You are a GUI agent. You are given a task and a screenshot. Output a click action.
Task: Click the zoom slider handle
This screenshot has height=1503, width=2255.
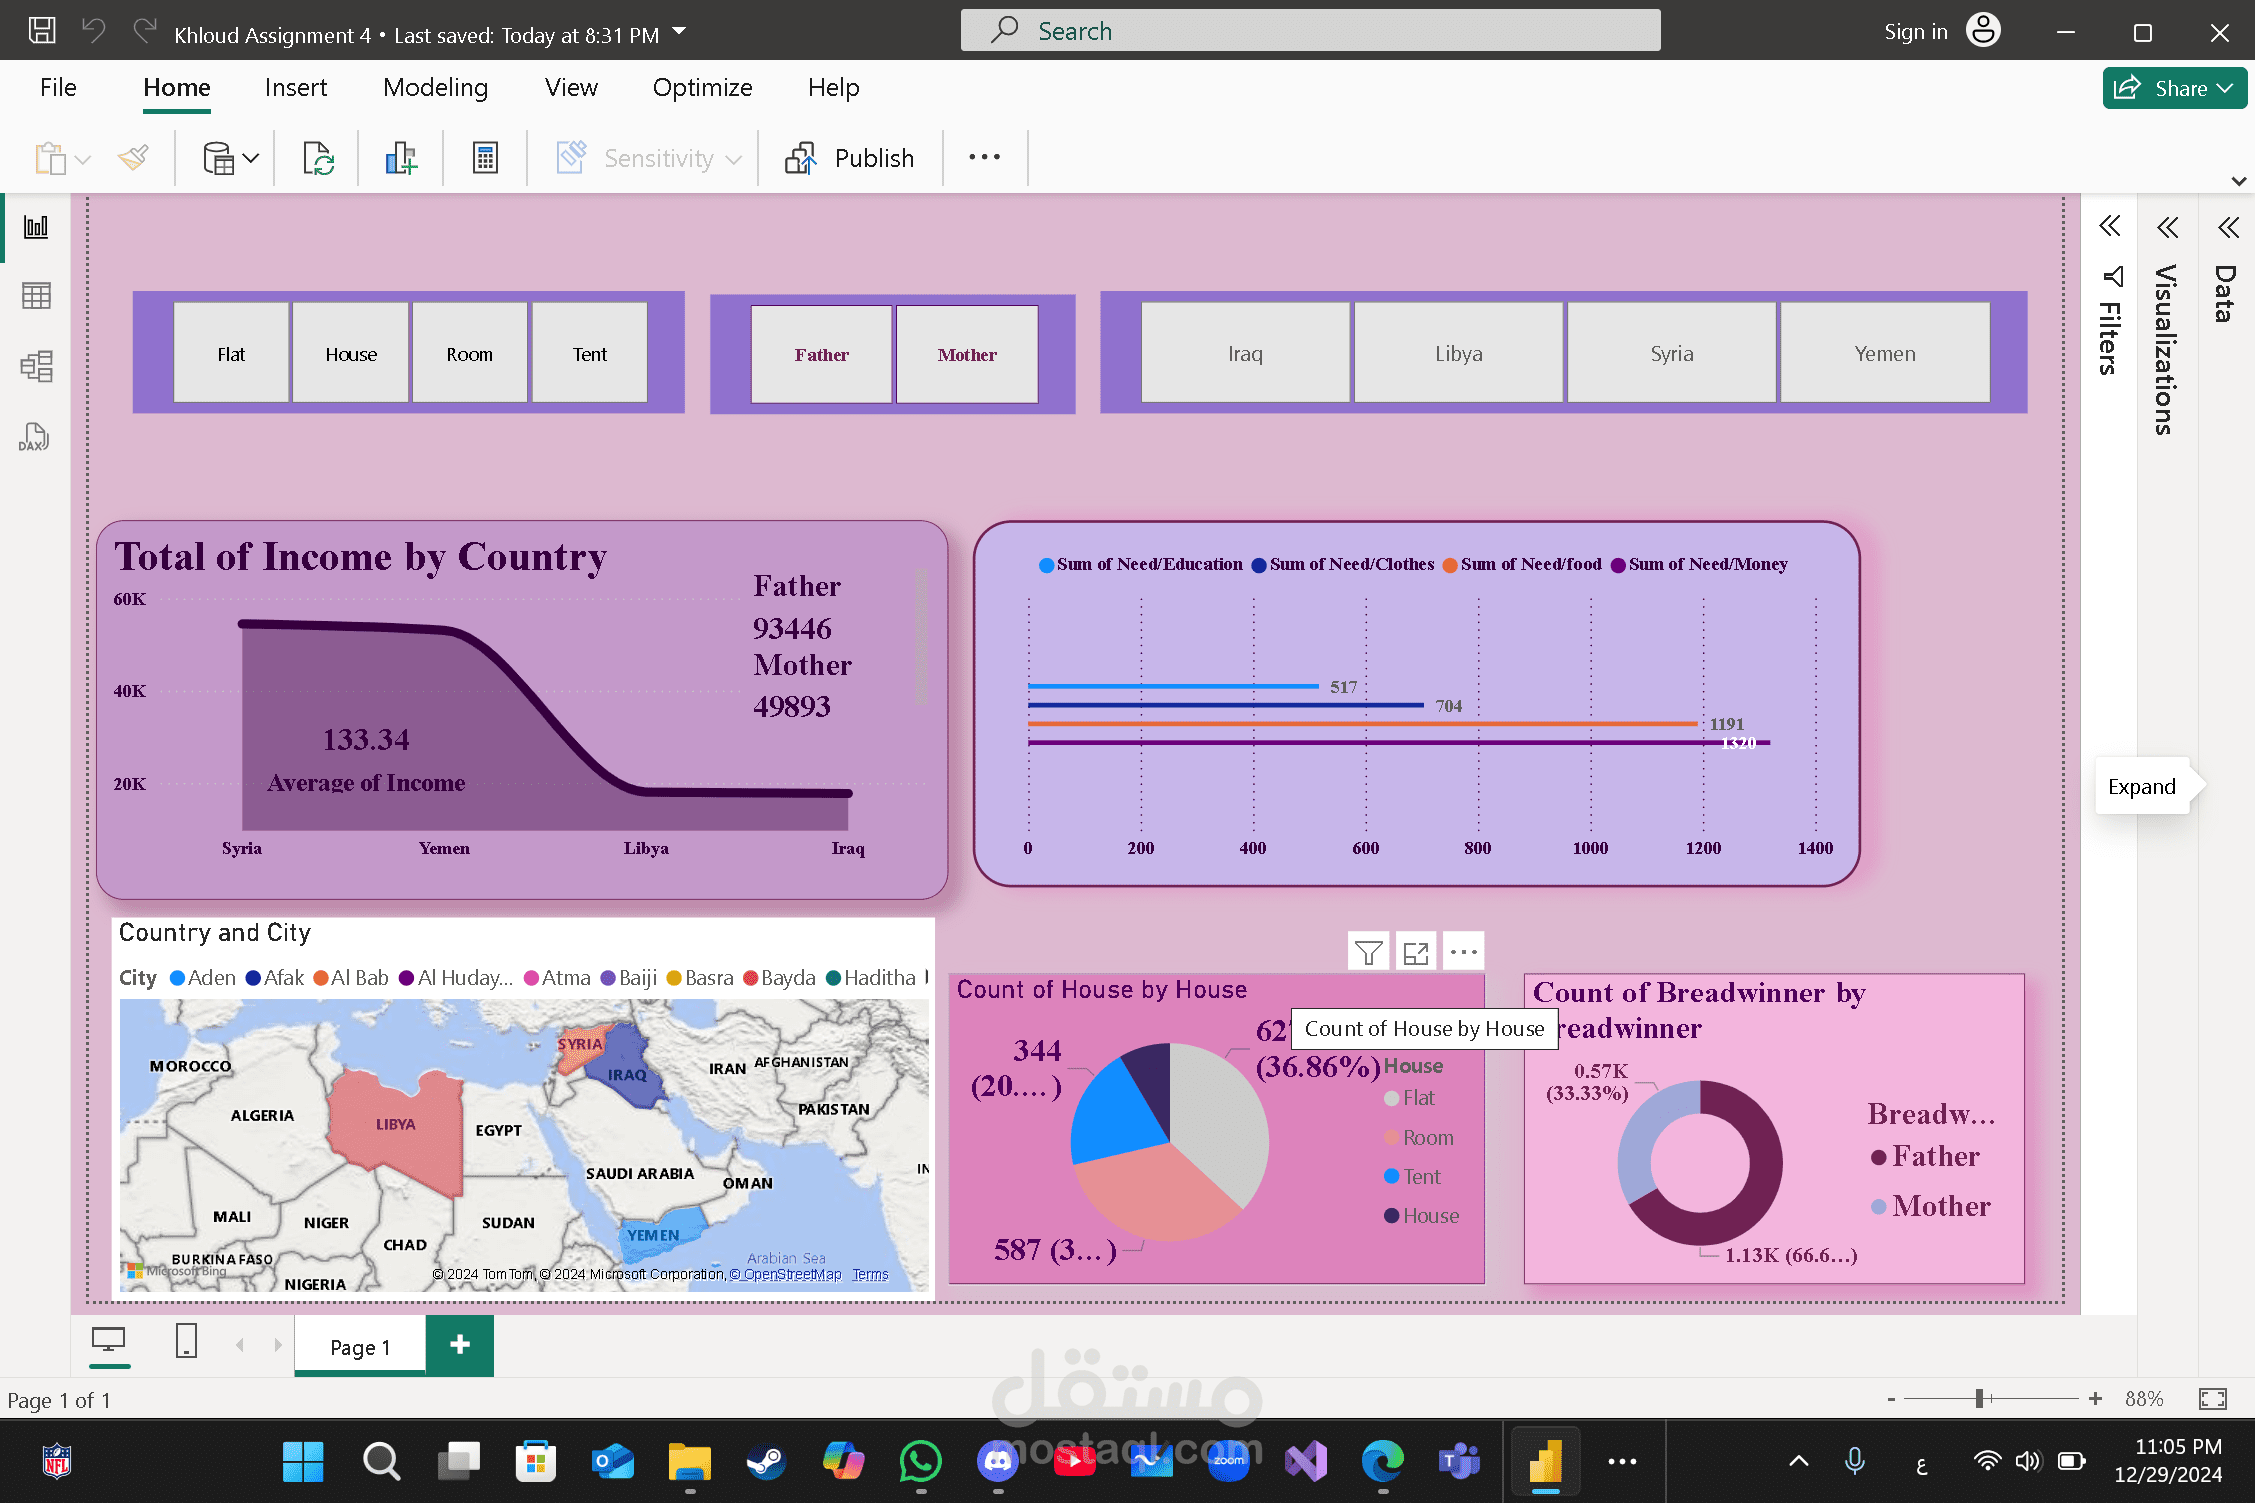pyautogui.click(x=1979, y=1399)
